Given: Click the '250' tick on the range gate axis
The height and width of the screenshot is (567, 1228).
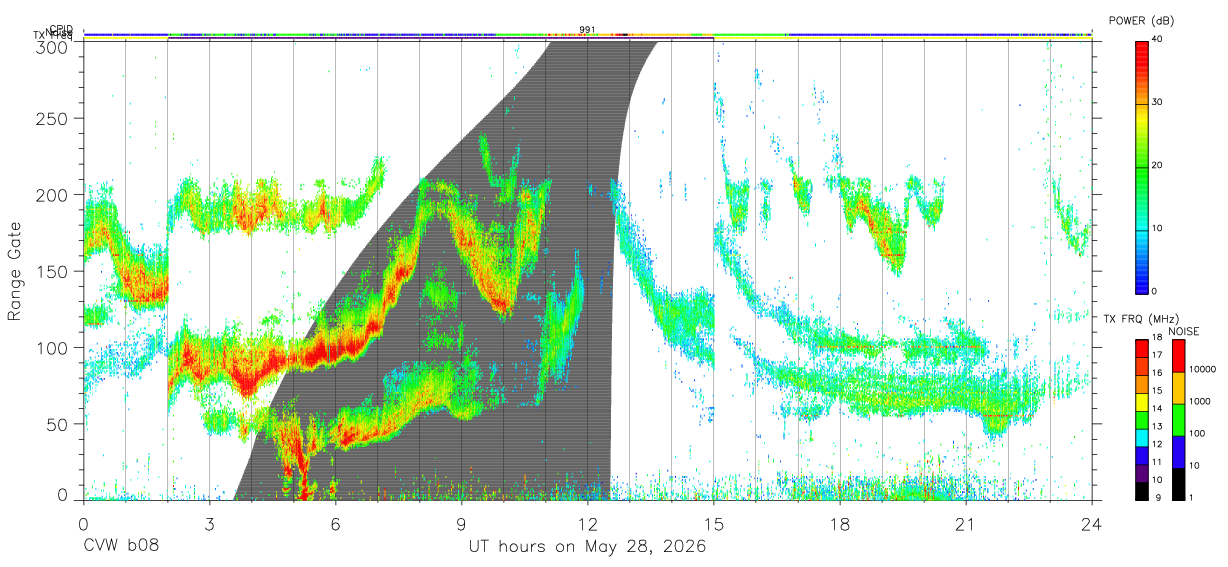Looking at the screenshot, I should point(53,119).
